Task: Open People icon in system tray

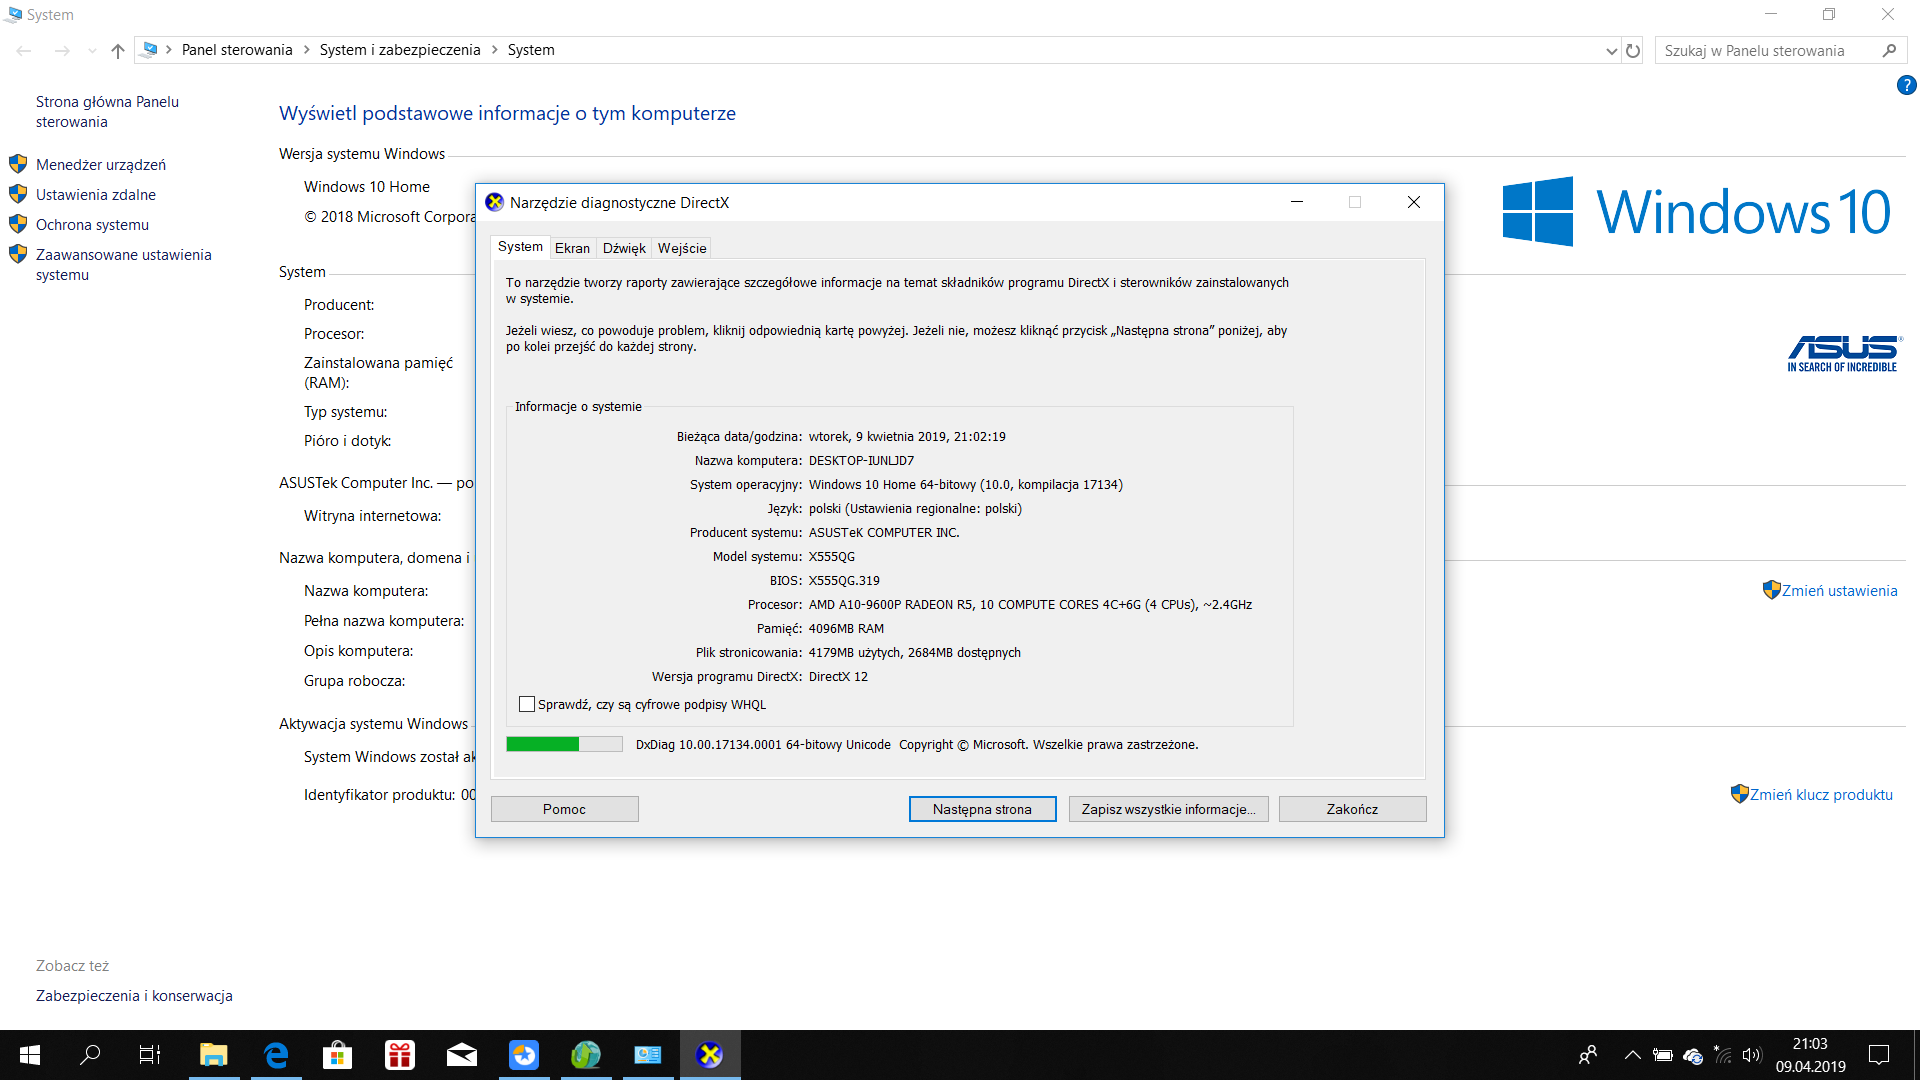Action: point(1588,1055)
